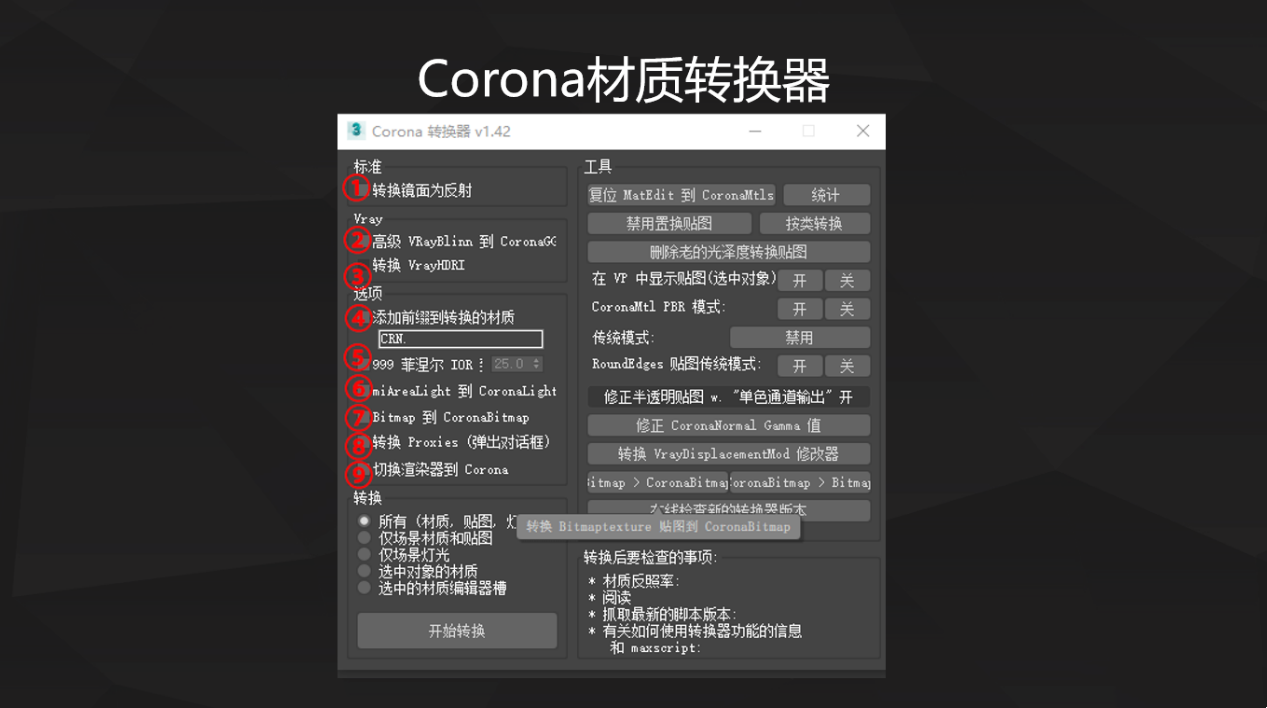Click the 禁用置换贴图 button
1267x708 pixels.
click(x=669, y=223)
